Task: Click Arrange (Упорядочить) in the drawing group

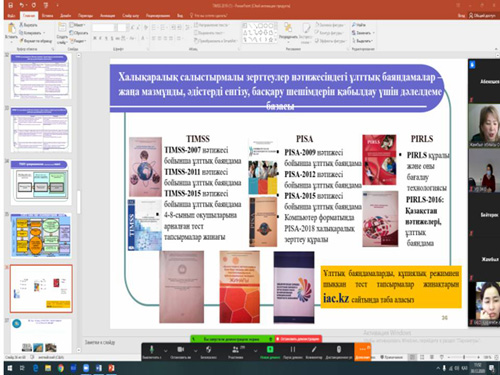Action: point(288,31)
